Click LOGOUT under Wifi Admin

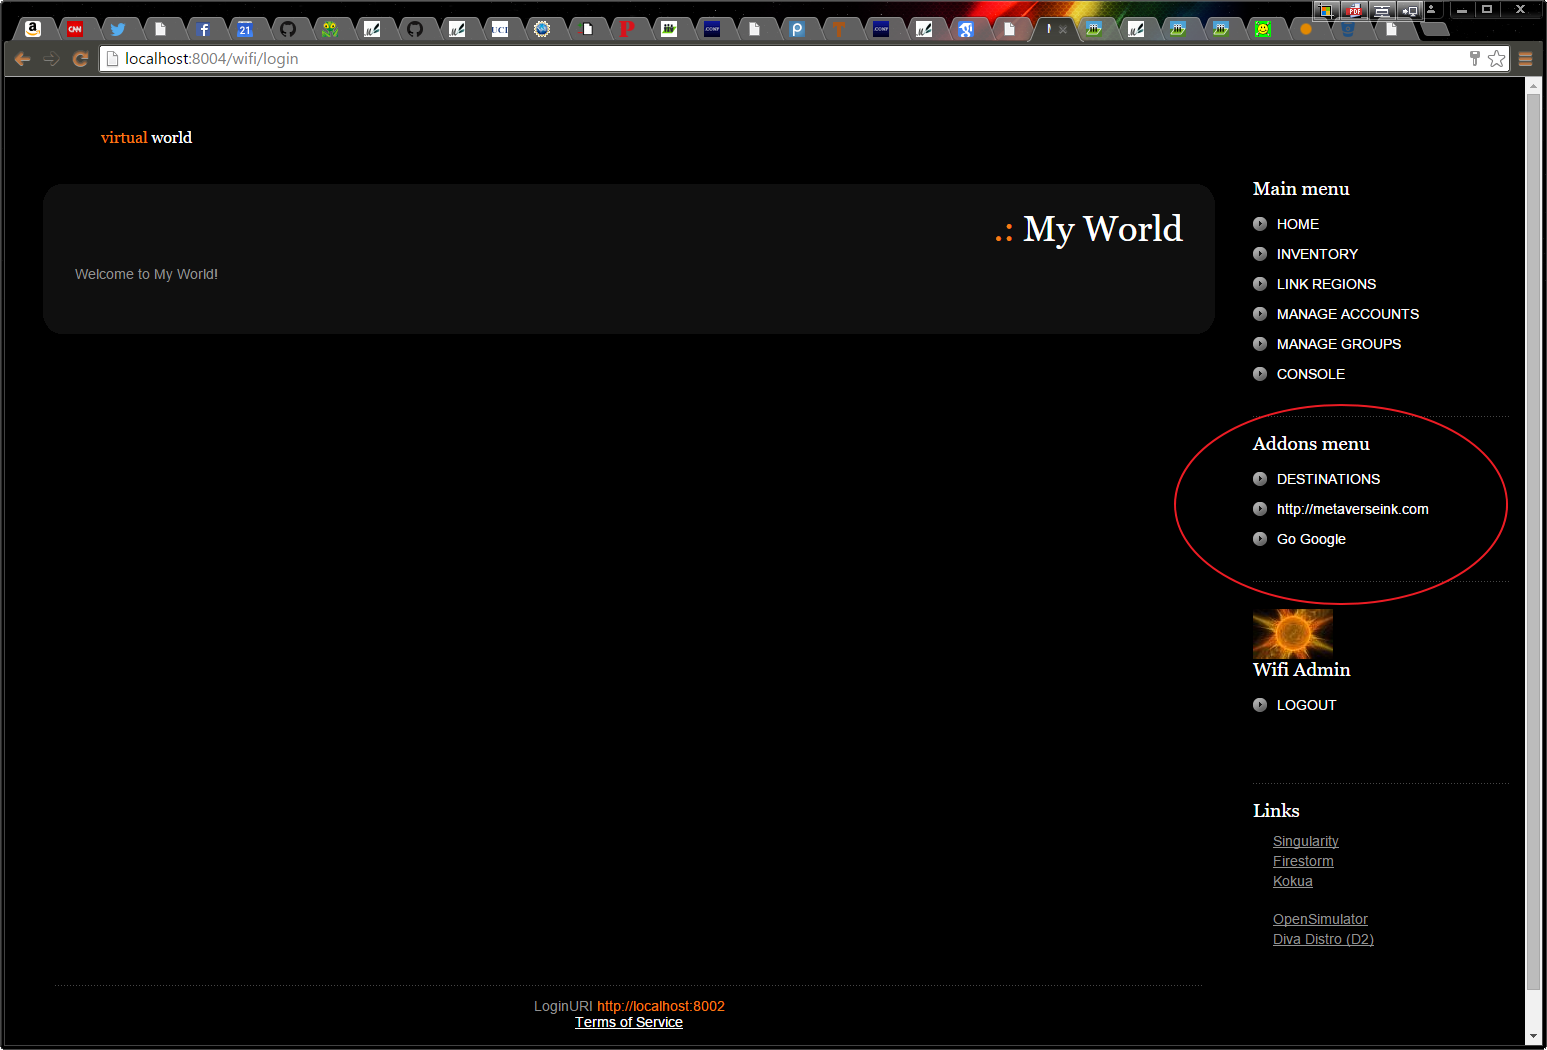pyautogui.click(x=1306, y=705)
